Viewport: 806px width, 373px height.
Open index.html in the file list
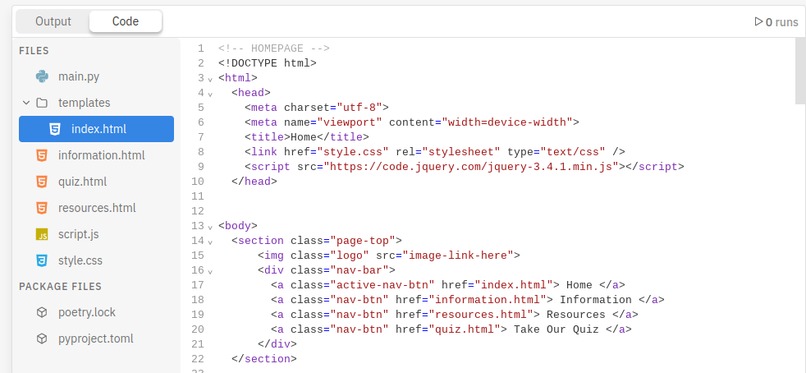point(96,129)
